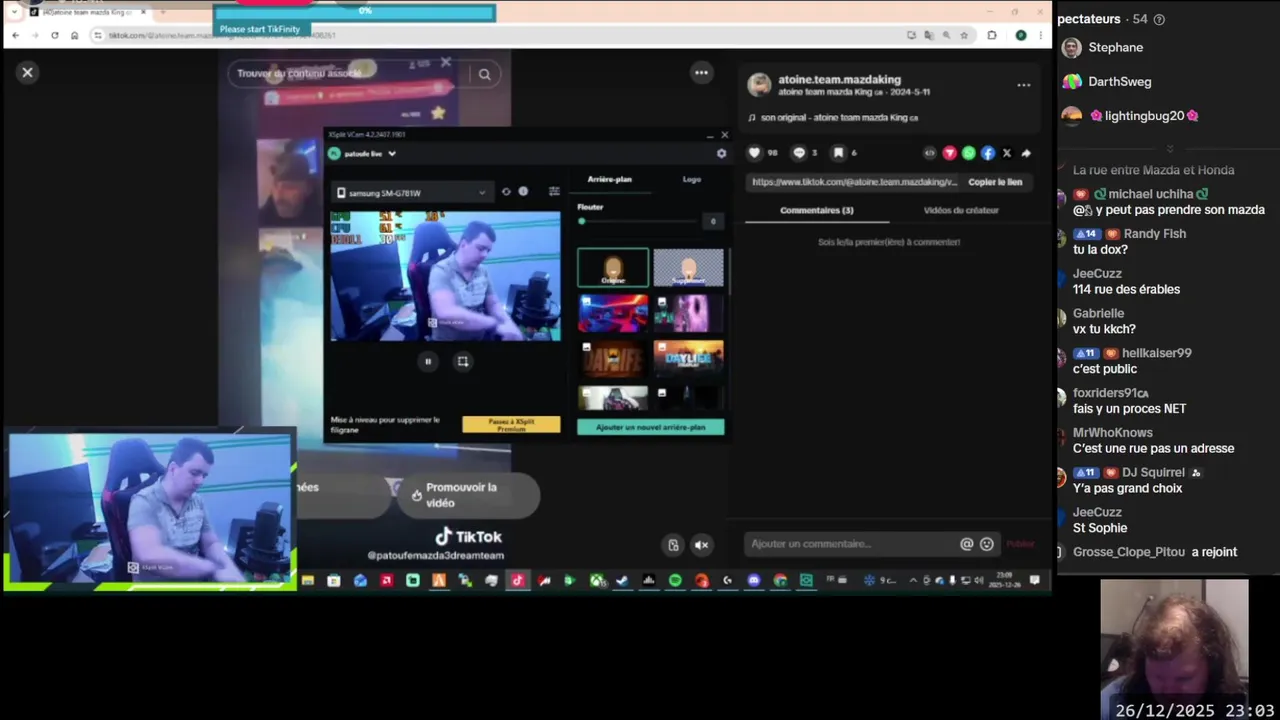Open Chrome from the taskbar
The image size is (1280, 720).
coord(780,580)
